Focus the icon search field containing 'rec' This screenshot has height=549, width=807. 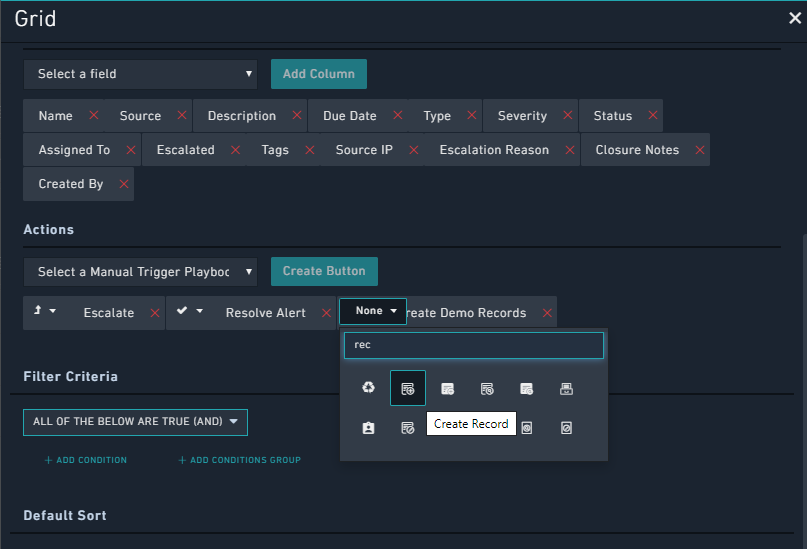click(473, 345)
